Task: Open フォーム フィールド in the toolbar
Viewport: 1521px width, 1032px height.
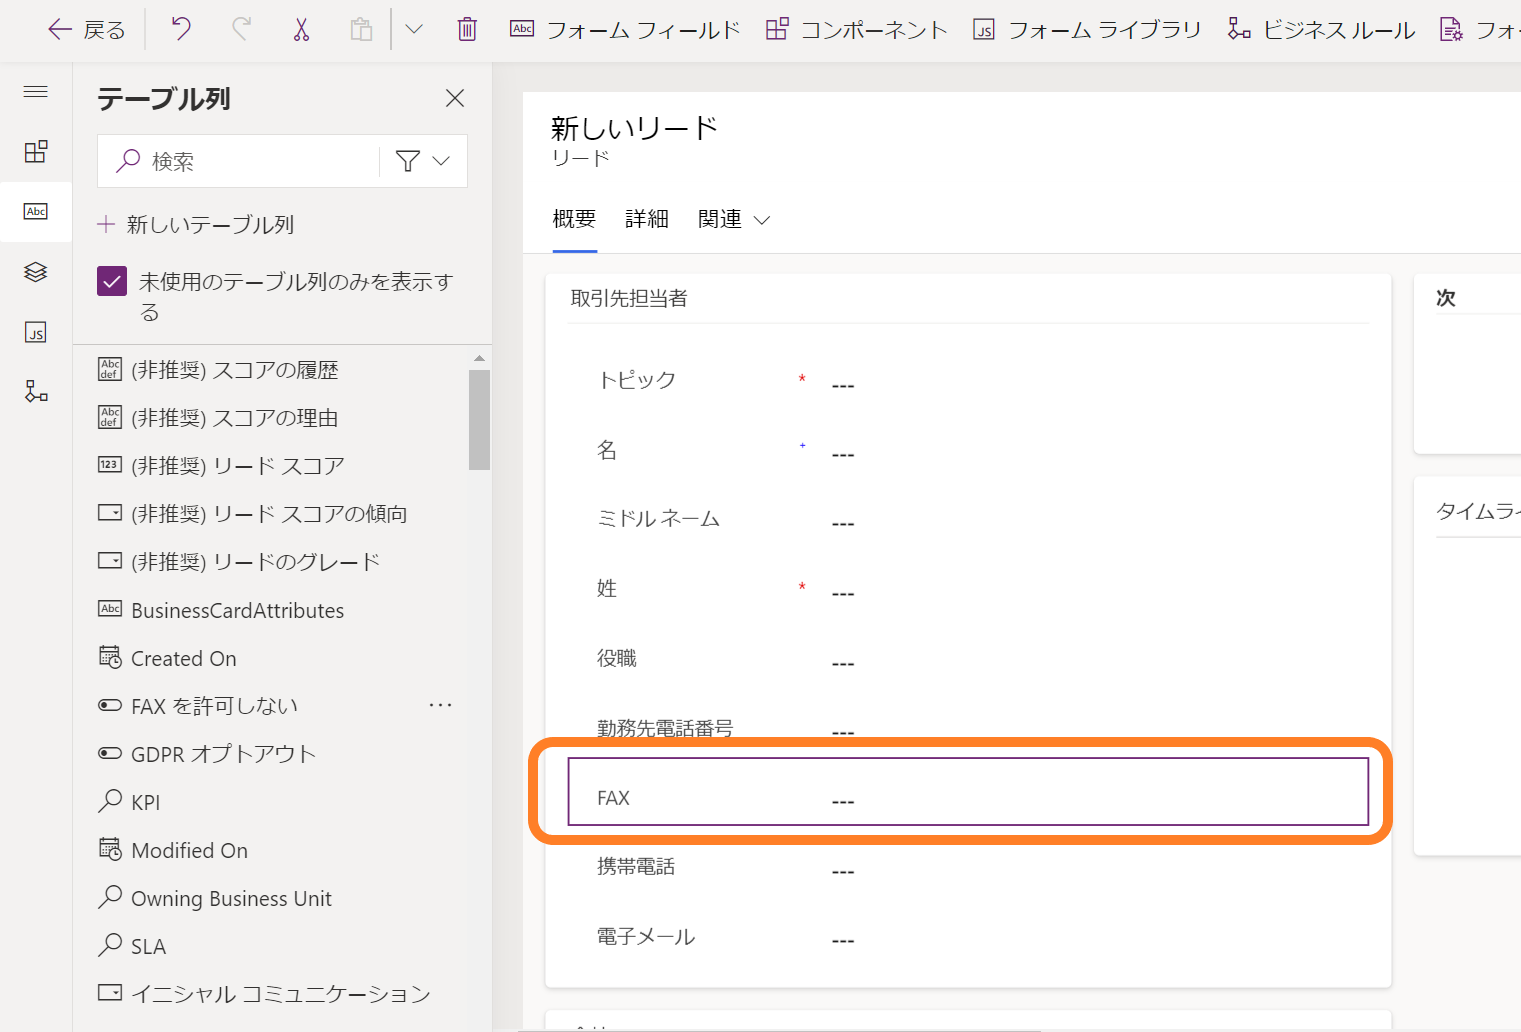Action: (x=625, y=30)
